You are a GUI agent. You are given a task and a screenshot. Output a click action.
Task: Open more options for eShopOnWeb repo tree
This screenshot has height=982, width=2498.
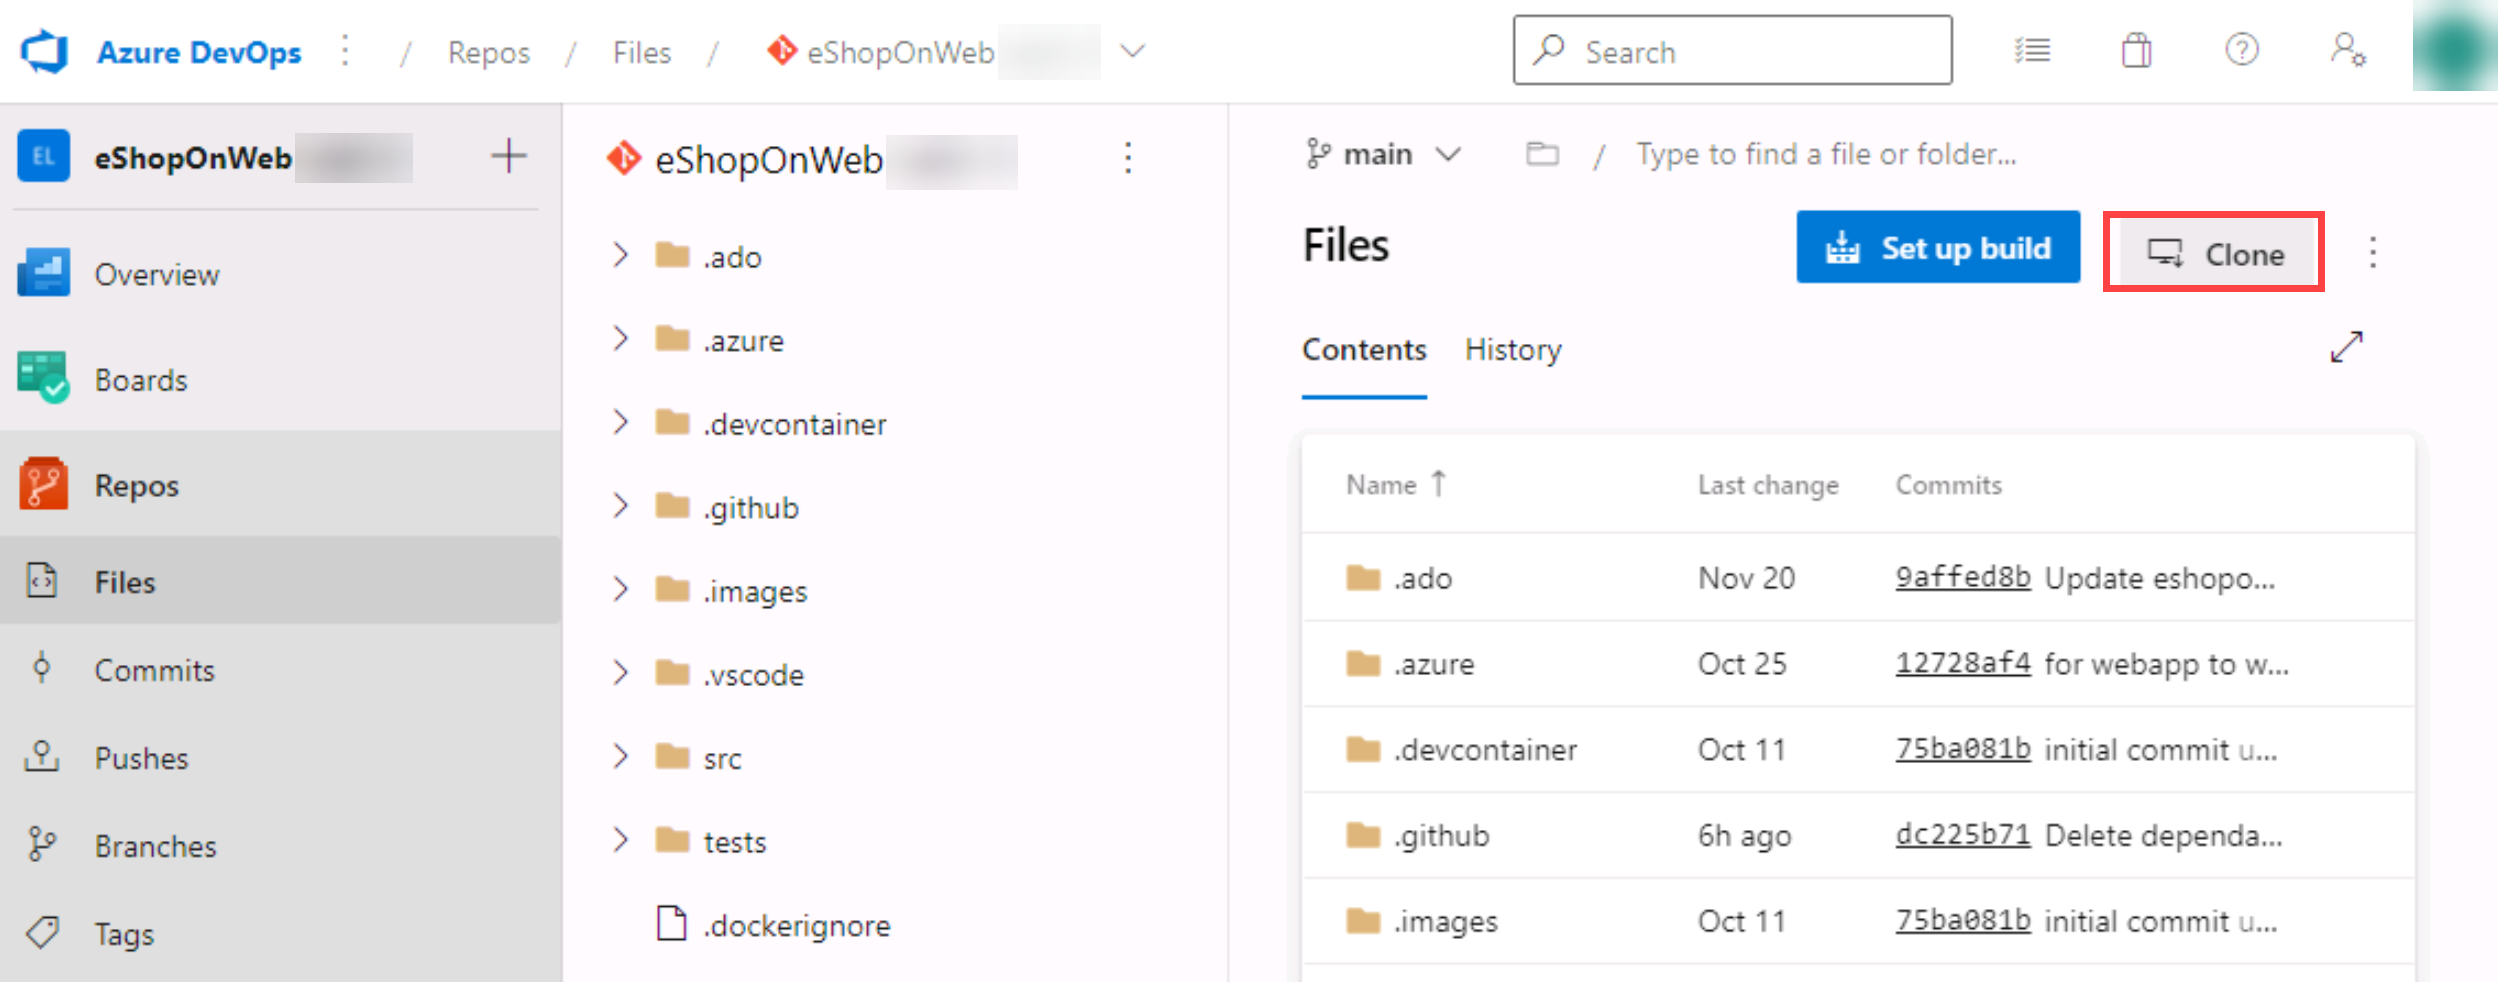click(1128, 158)
